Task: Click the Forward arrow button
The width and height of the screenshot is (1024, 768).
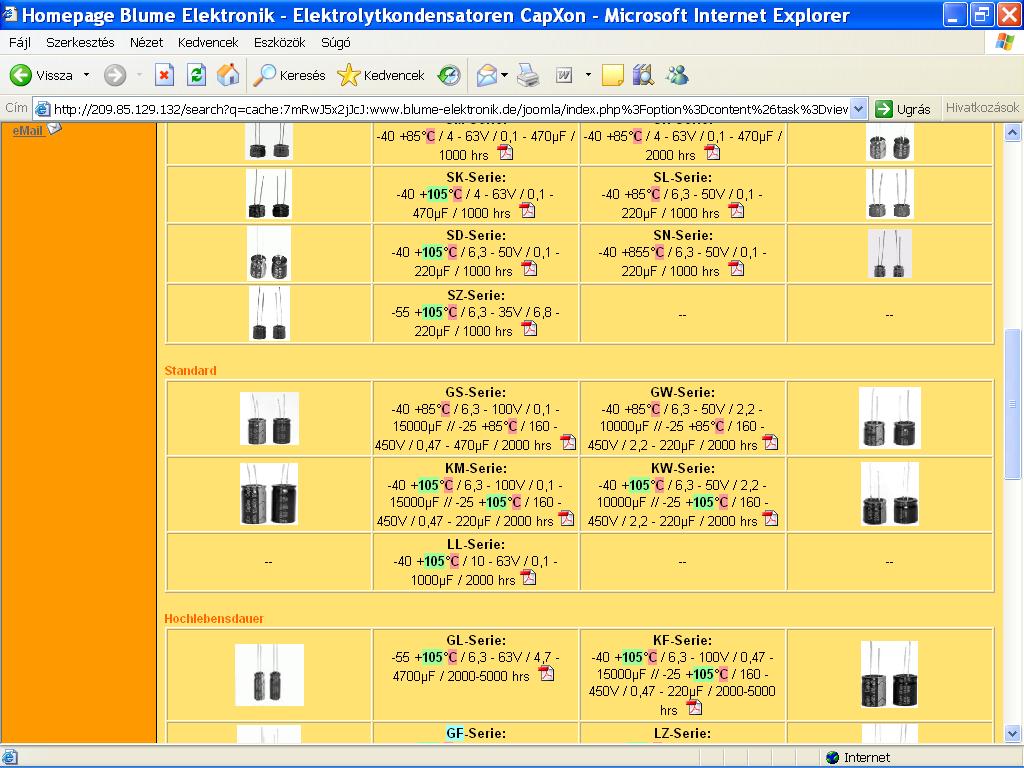Action: 115,75
